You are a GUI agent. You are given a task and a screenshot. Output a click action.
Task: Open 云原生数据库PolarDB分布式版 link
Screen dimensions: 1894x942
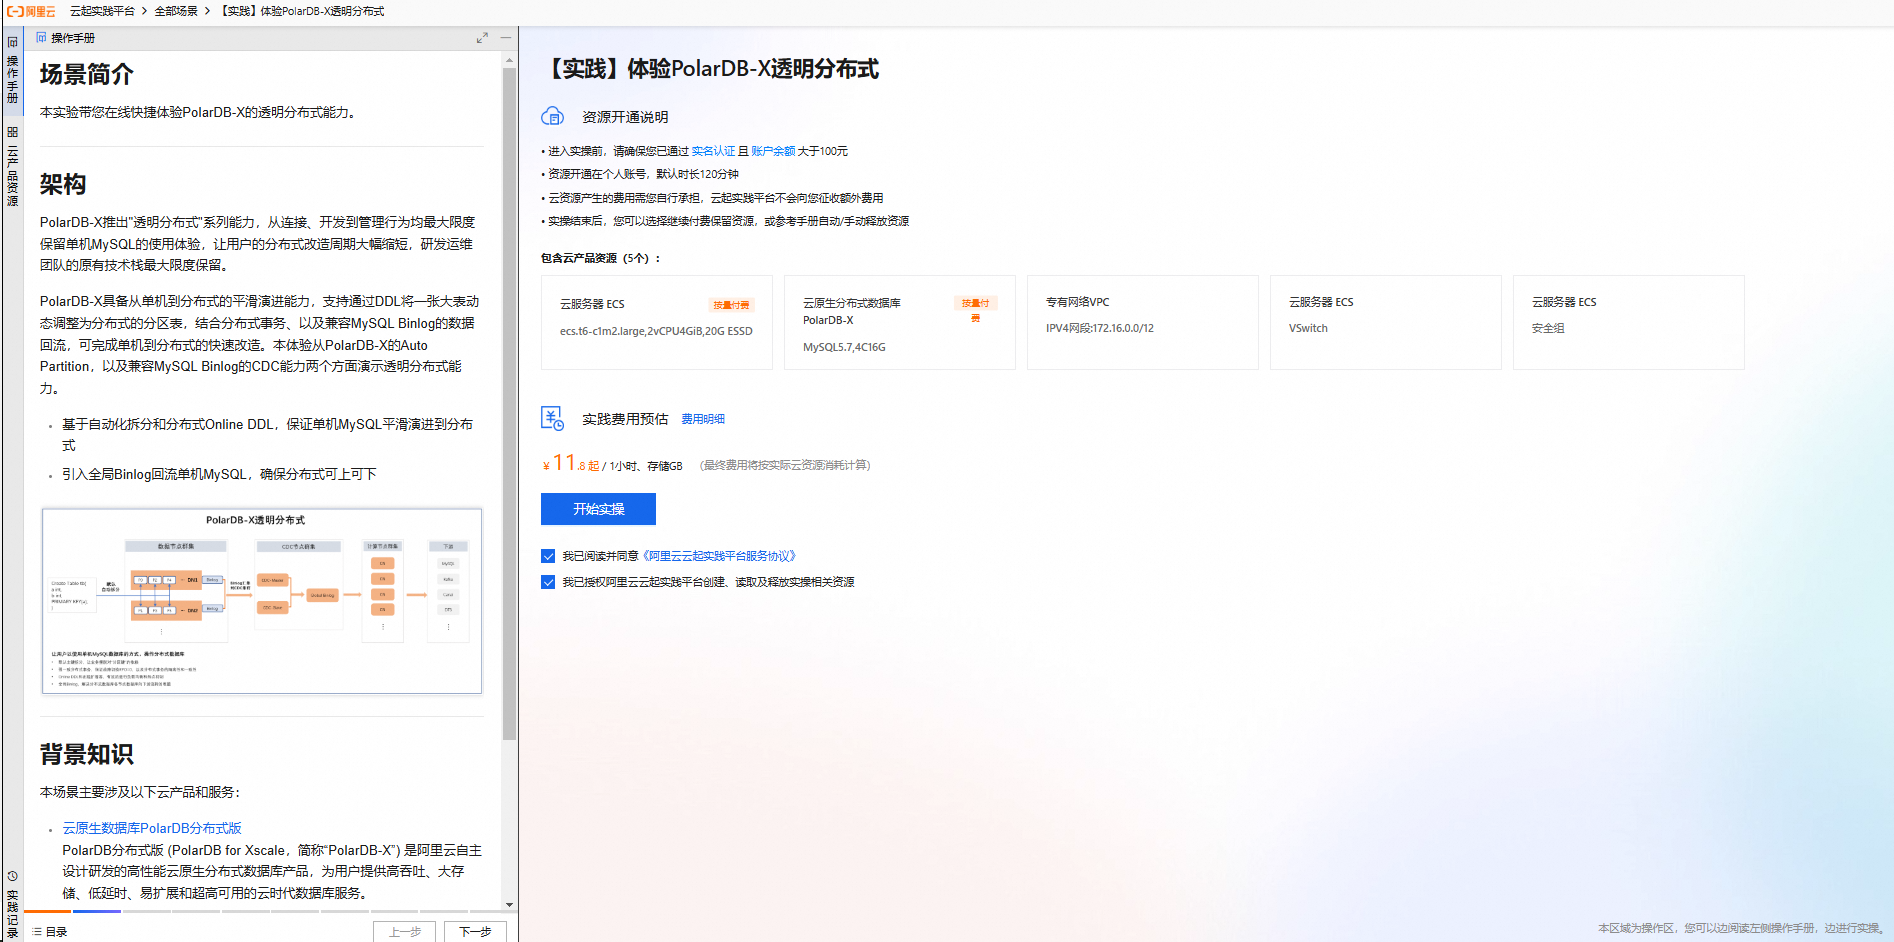click(x=152, y=828)
